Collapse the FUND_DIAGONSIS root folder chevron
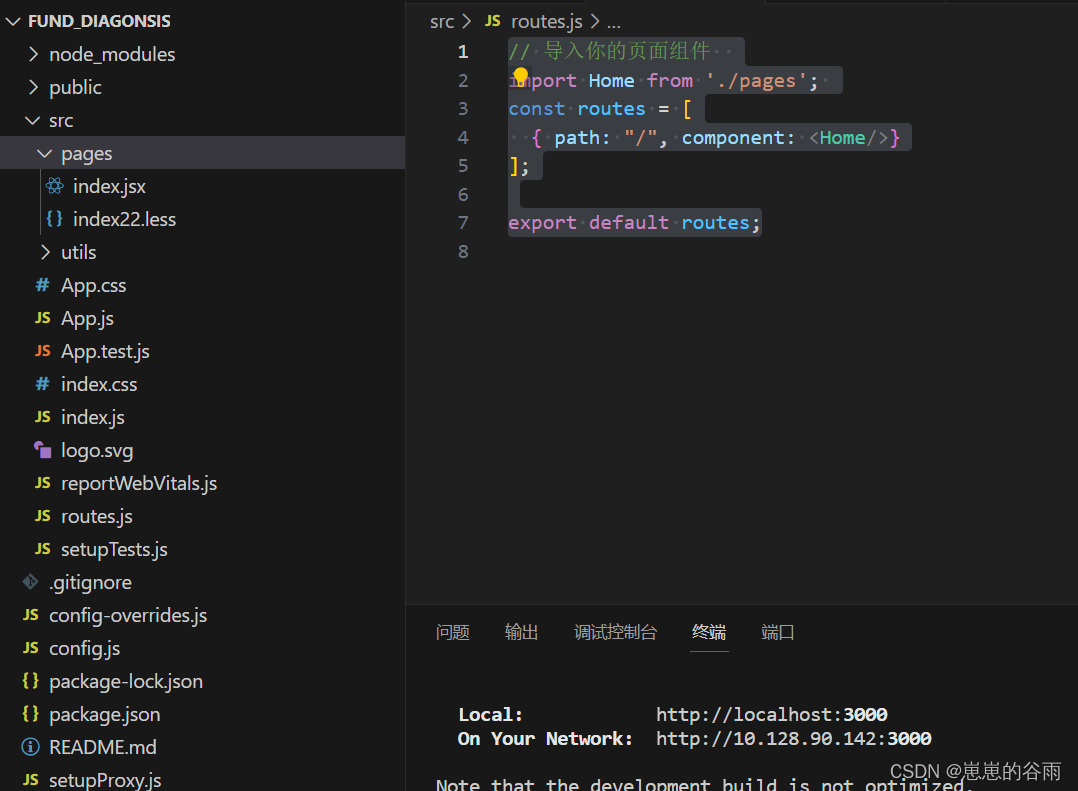The width and height of the screenshot is (1078, 791). pos(13,21)
